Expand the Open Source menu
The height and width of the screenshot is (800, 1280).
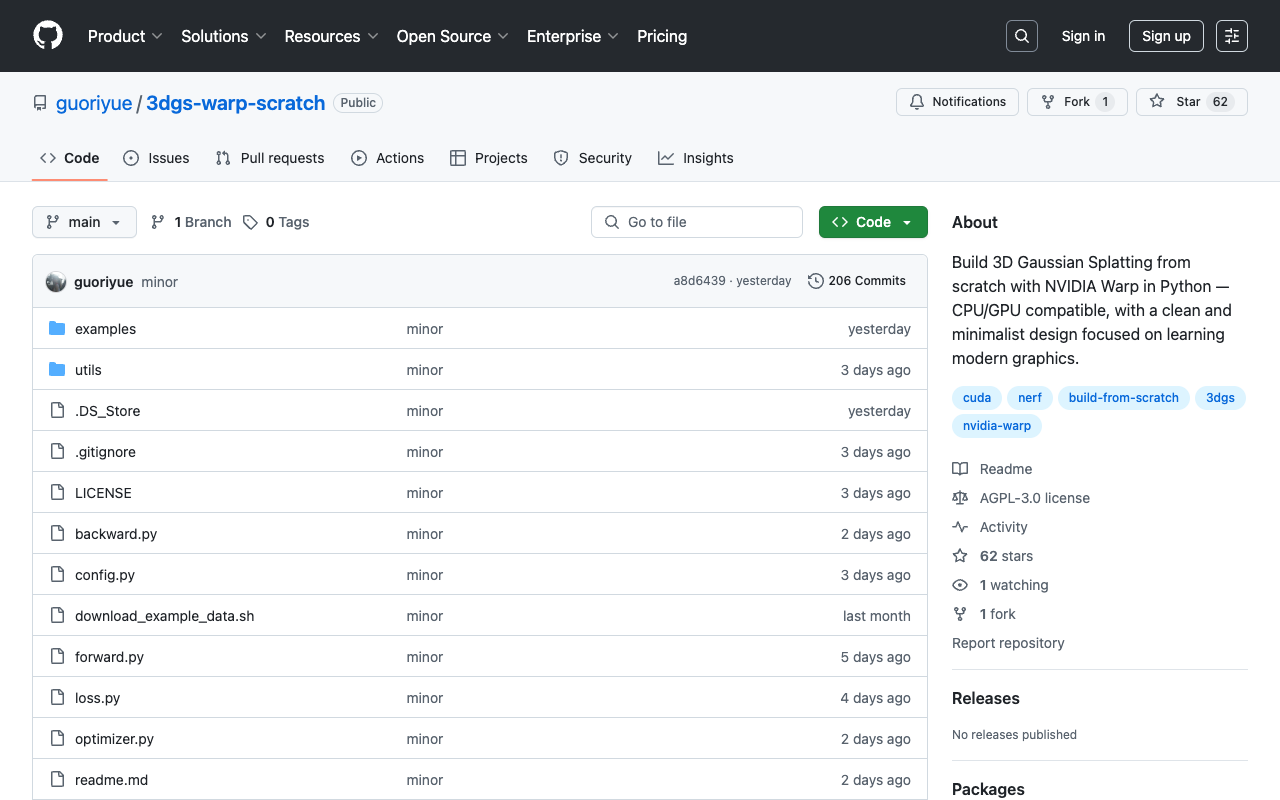coord(452,36)
